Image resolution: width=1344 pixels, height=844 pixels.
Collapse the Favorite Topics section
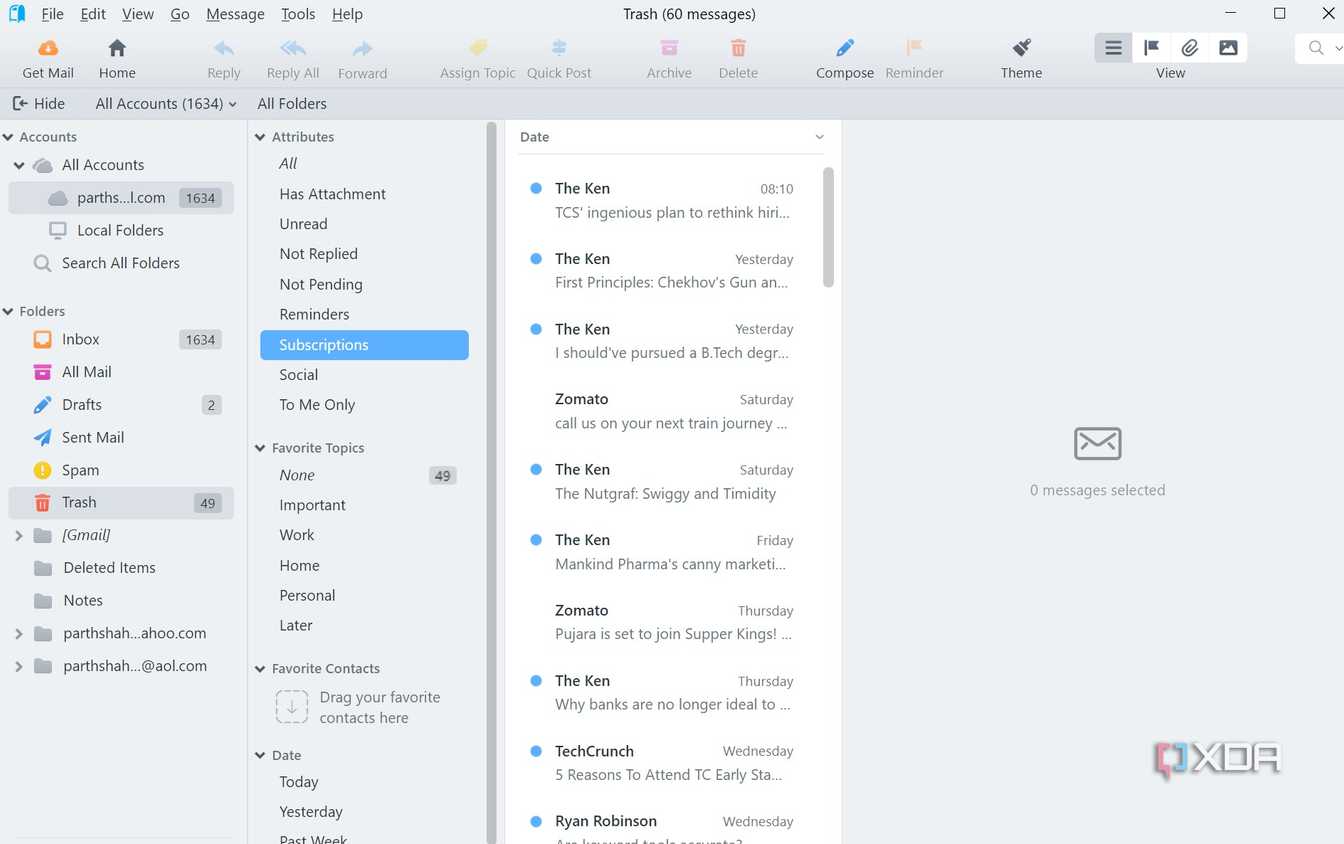261,448
